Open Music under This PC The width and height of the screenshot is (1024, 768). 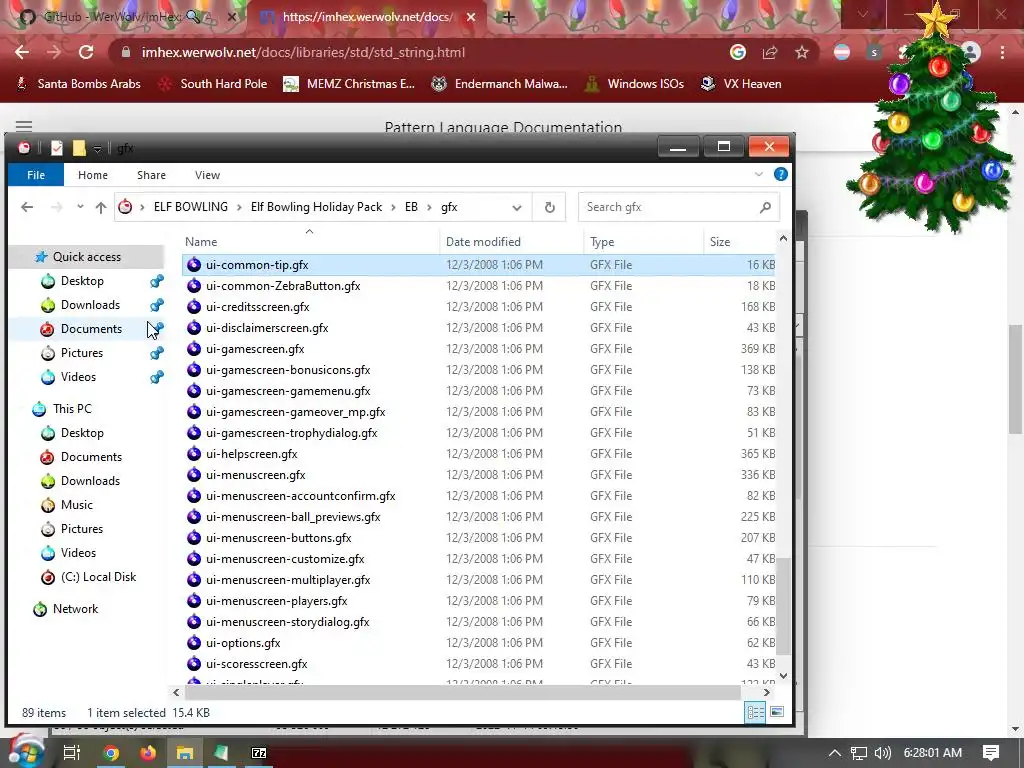pos(76,505)
